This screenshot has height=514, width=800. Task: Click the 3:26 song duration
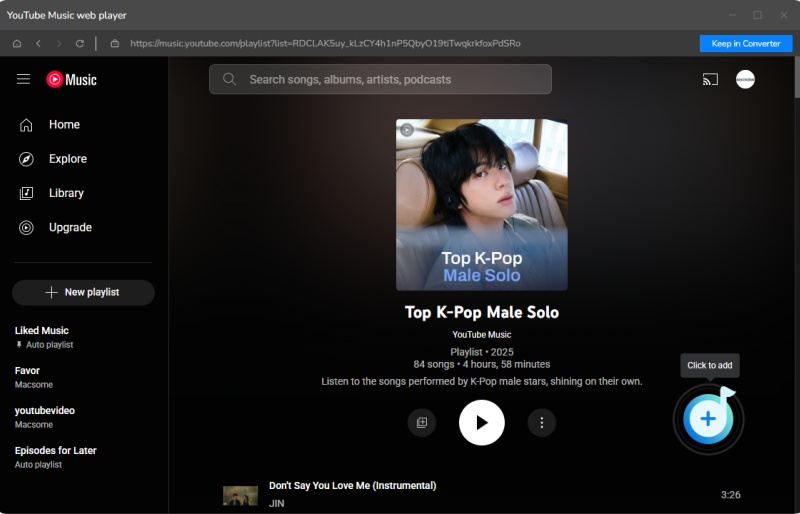coord(730,495)
